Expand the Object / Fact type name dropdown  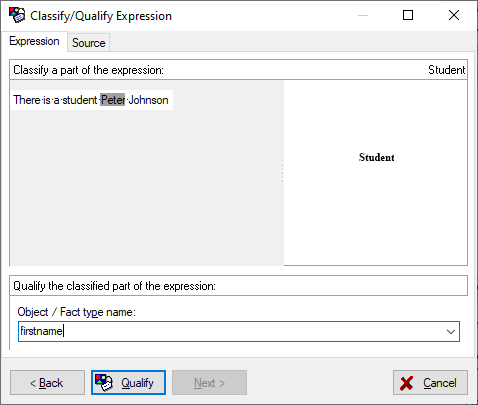451,332
